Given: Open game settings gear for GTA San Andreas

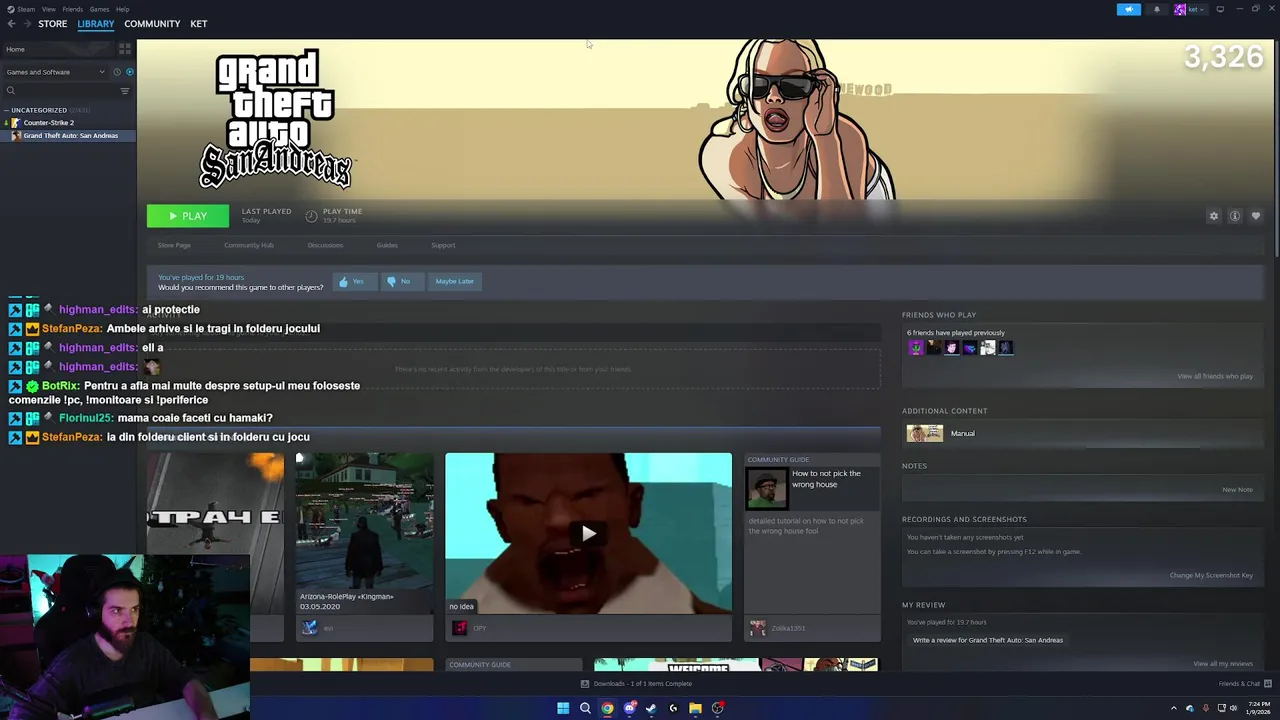Looking at the screenshot, I should coord(1214,216).
